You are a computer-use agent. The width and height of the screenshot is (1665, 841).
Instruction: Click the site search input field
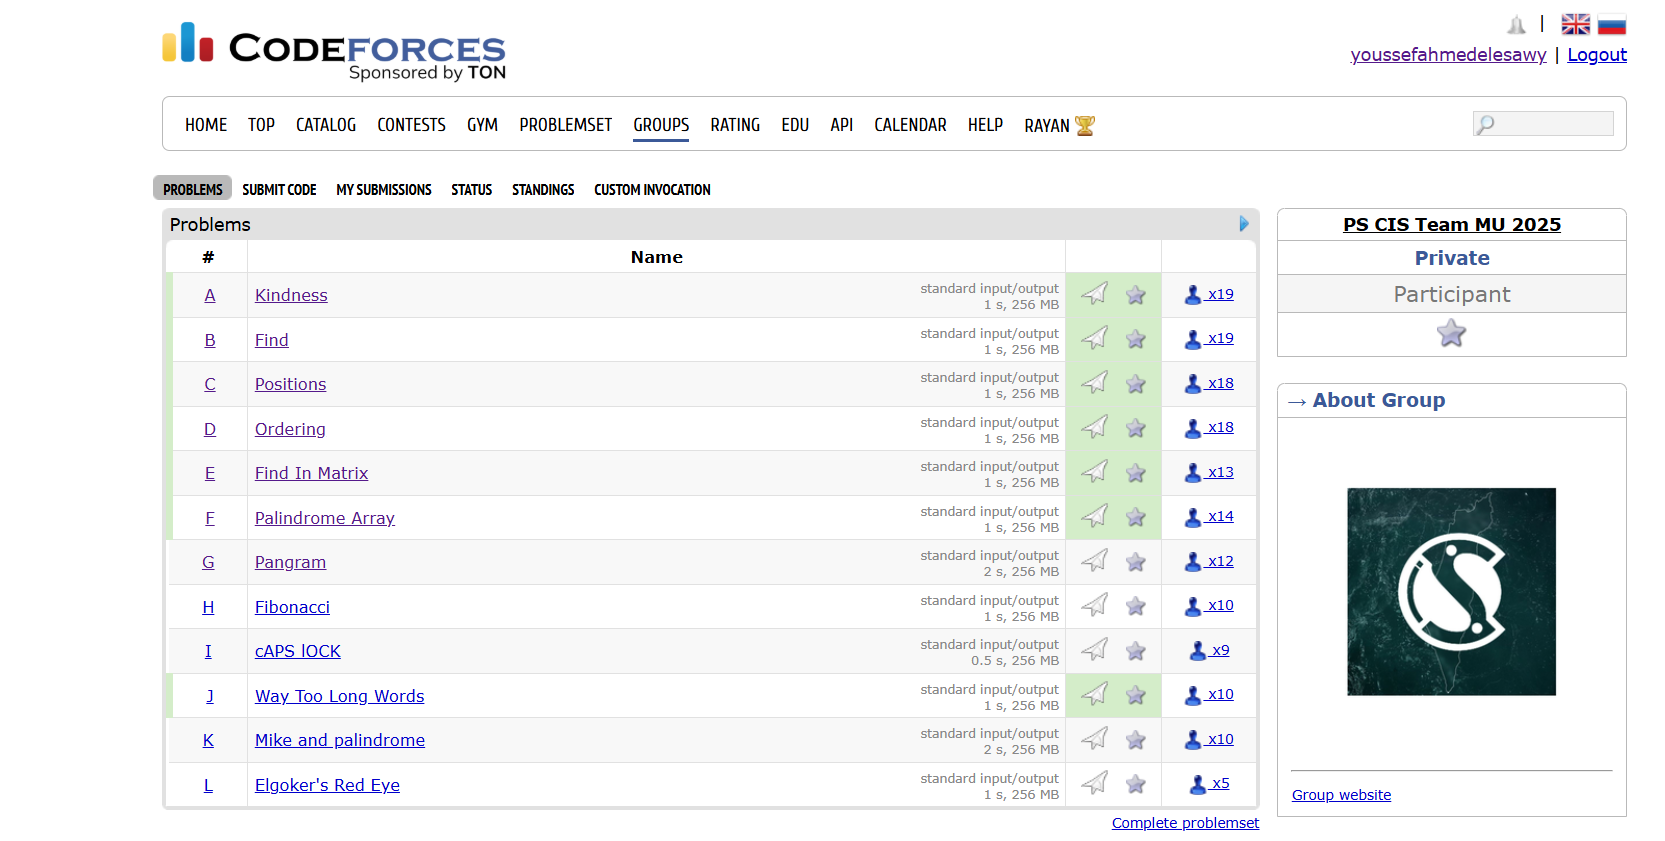(x=1543, y=124)
